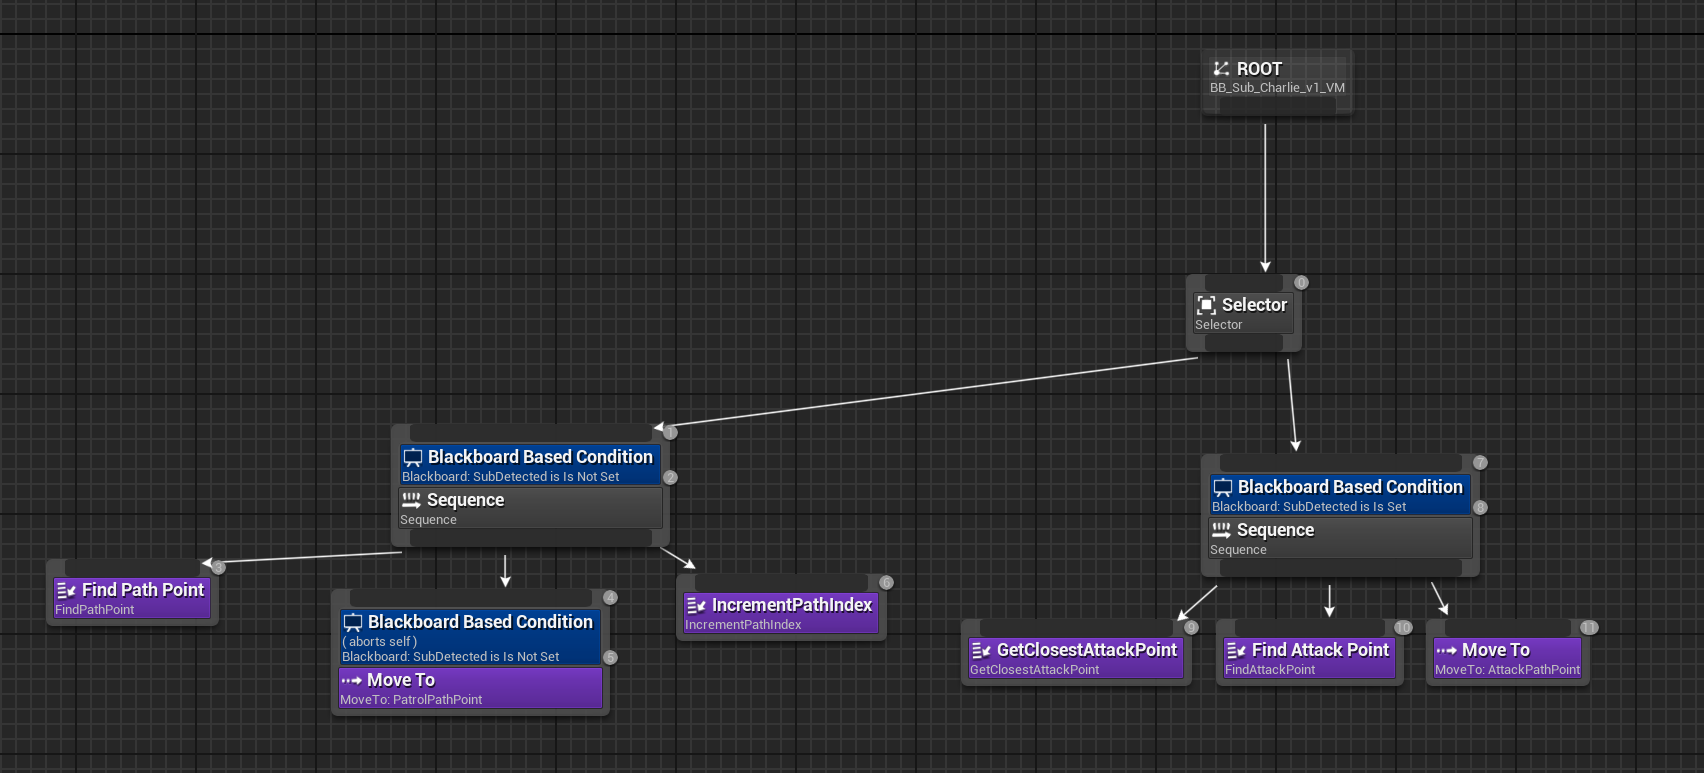The image size is (1704, 773).
Task: Select the ROOT node title
Action: click(x=1259, y=69)
